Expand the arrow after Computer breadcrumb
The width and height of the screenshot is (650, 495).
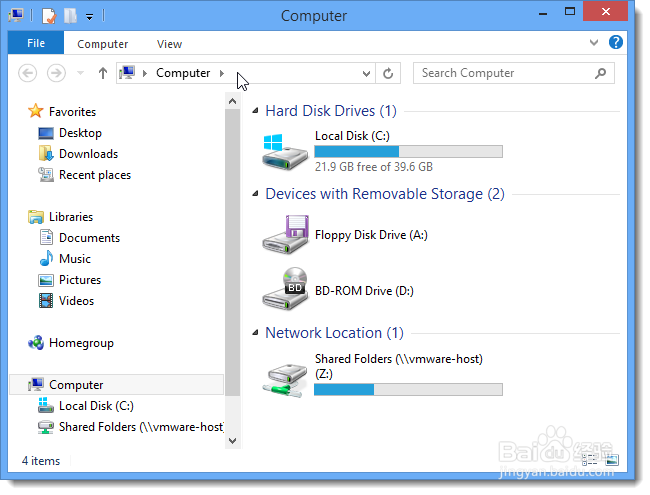[x=222, y=73]
